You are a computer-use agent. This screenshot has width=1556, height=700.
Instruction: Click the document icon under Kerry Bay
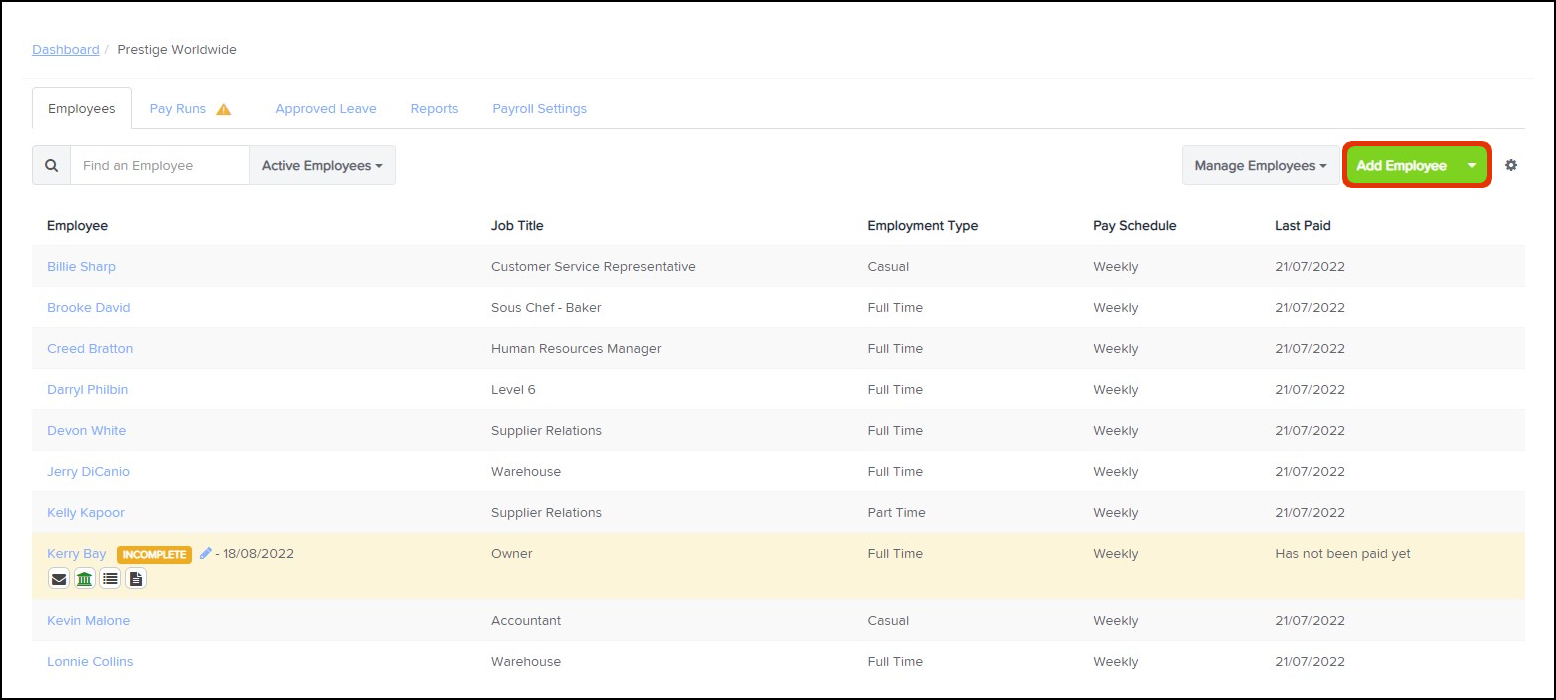tap(136, 578)
